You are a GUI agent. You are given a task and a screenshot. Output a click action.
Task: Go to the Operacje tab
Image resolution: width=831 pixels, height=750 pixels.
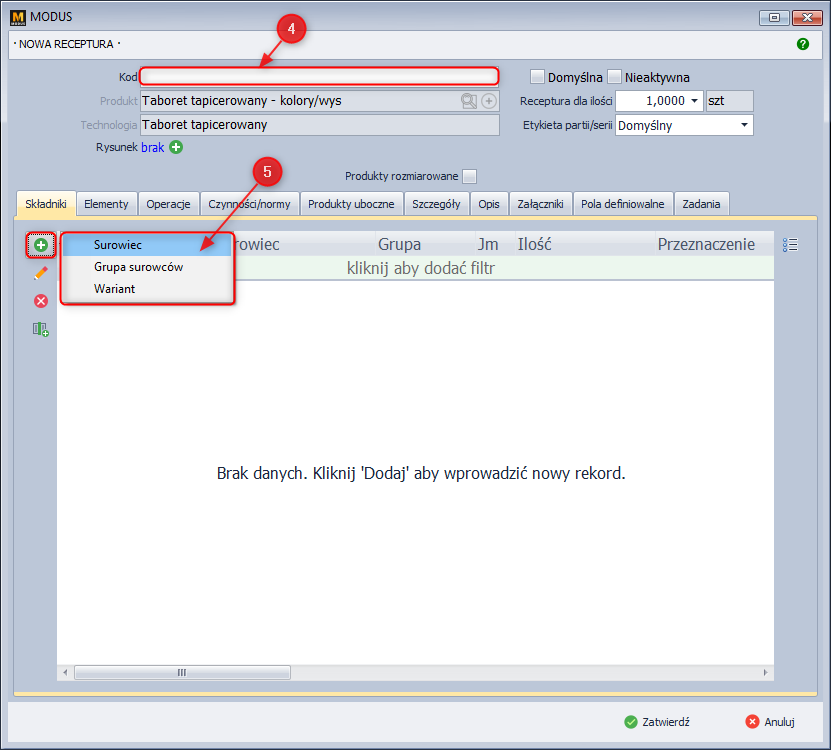168,204
